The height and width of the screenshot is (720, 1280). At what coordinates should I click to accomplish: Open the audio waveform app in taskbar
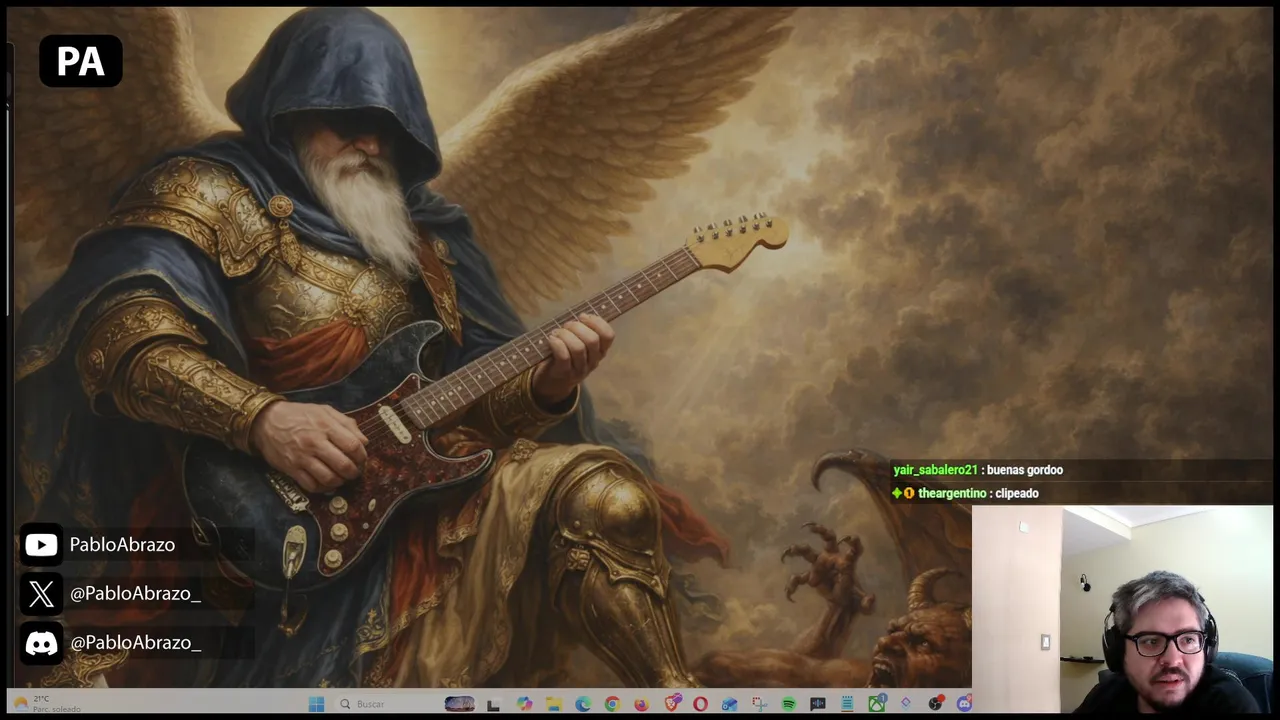[817, 704]
